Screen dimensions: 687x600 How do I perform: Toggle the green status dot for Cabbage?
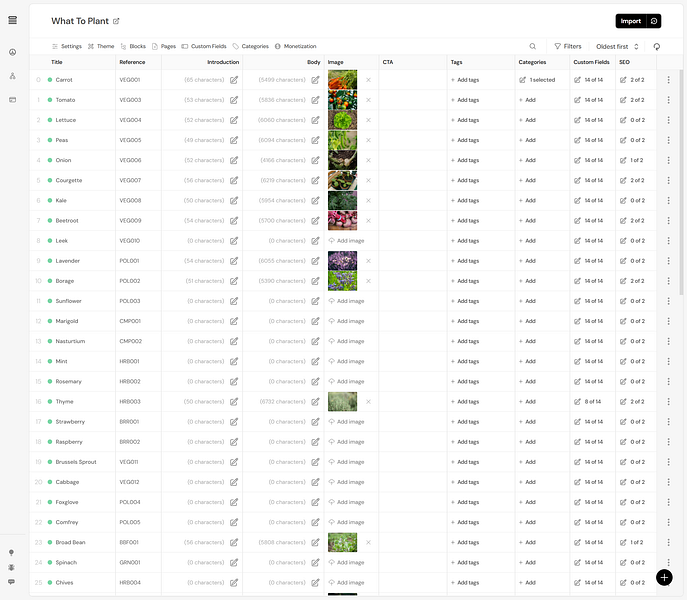(x=50, y=482)
